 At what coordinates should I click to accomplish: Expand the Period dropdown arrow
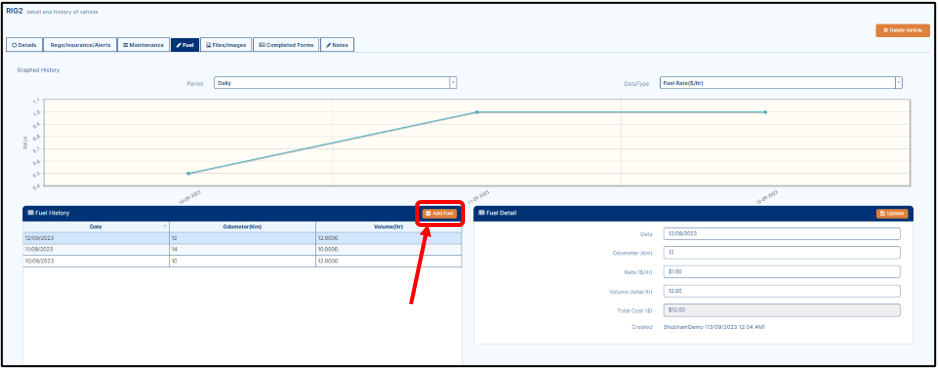(453, 83)
